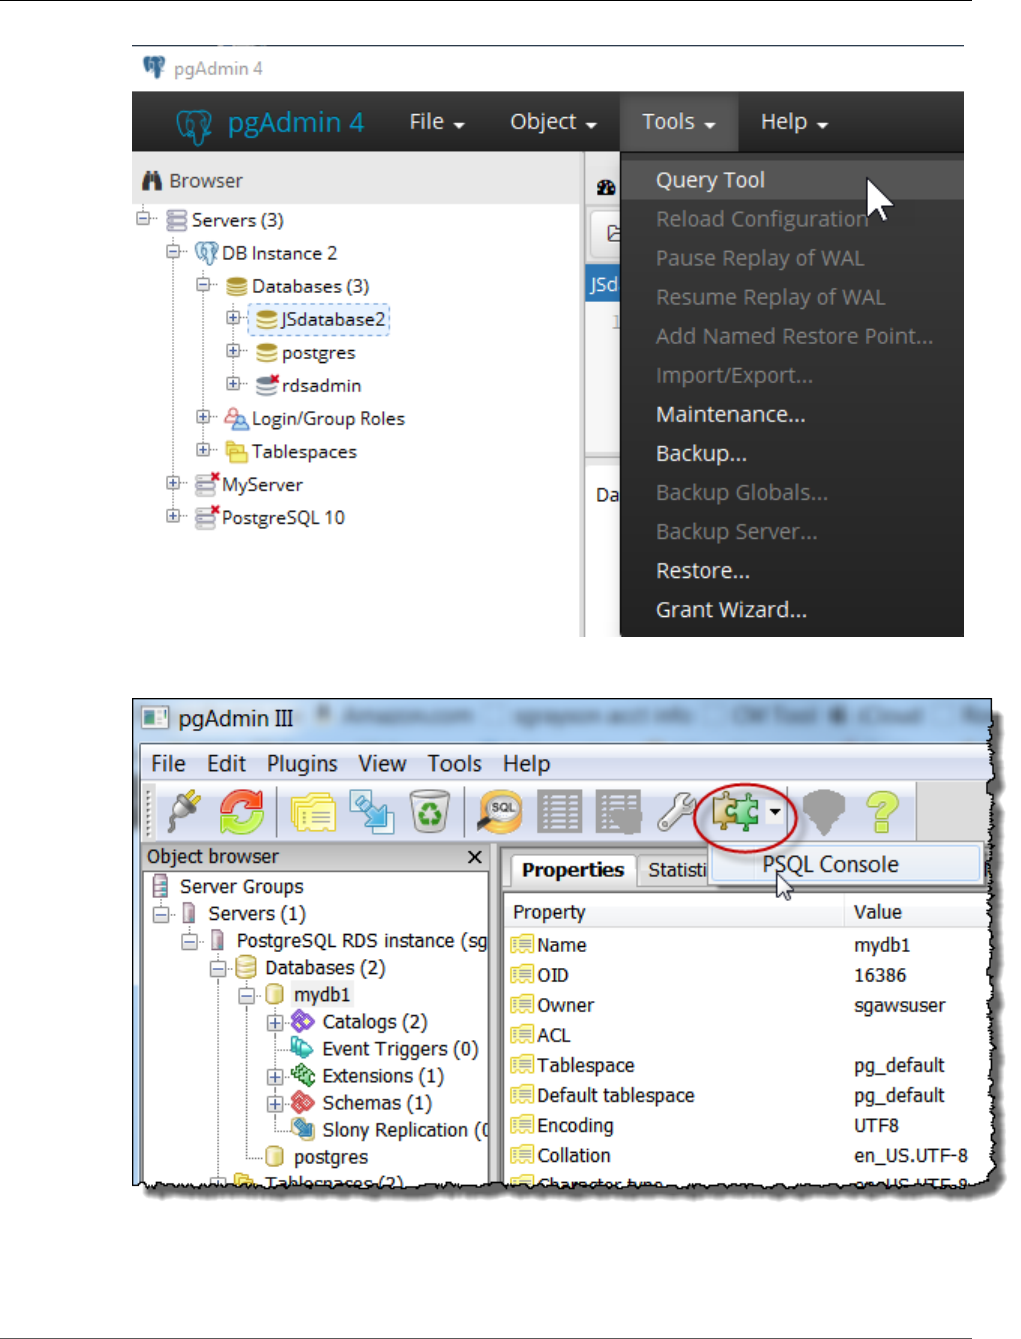Click the yellow question mark help icon
Screen dimensions: 1021x1339
click(882, 811)
